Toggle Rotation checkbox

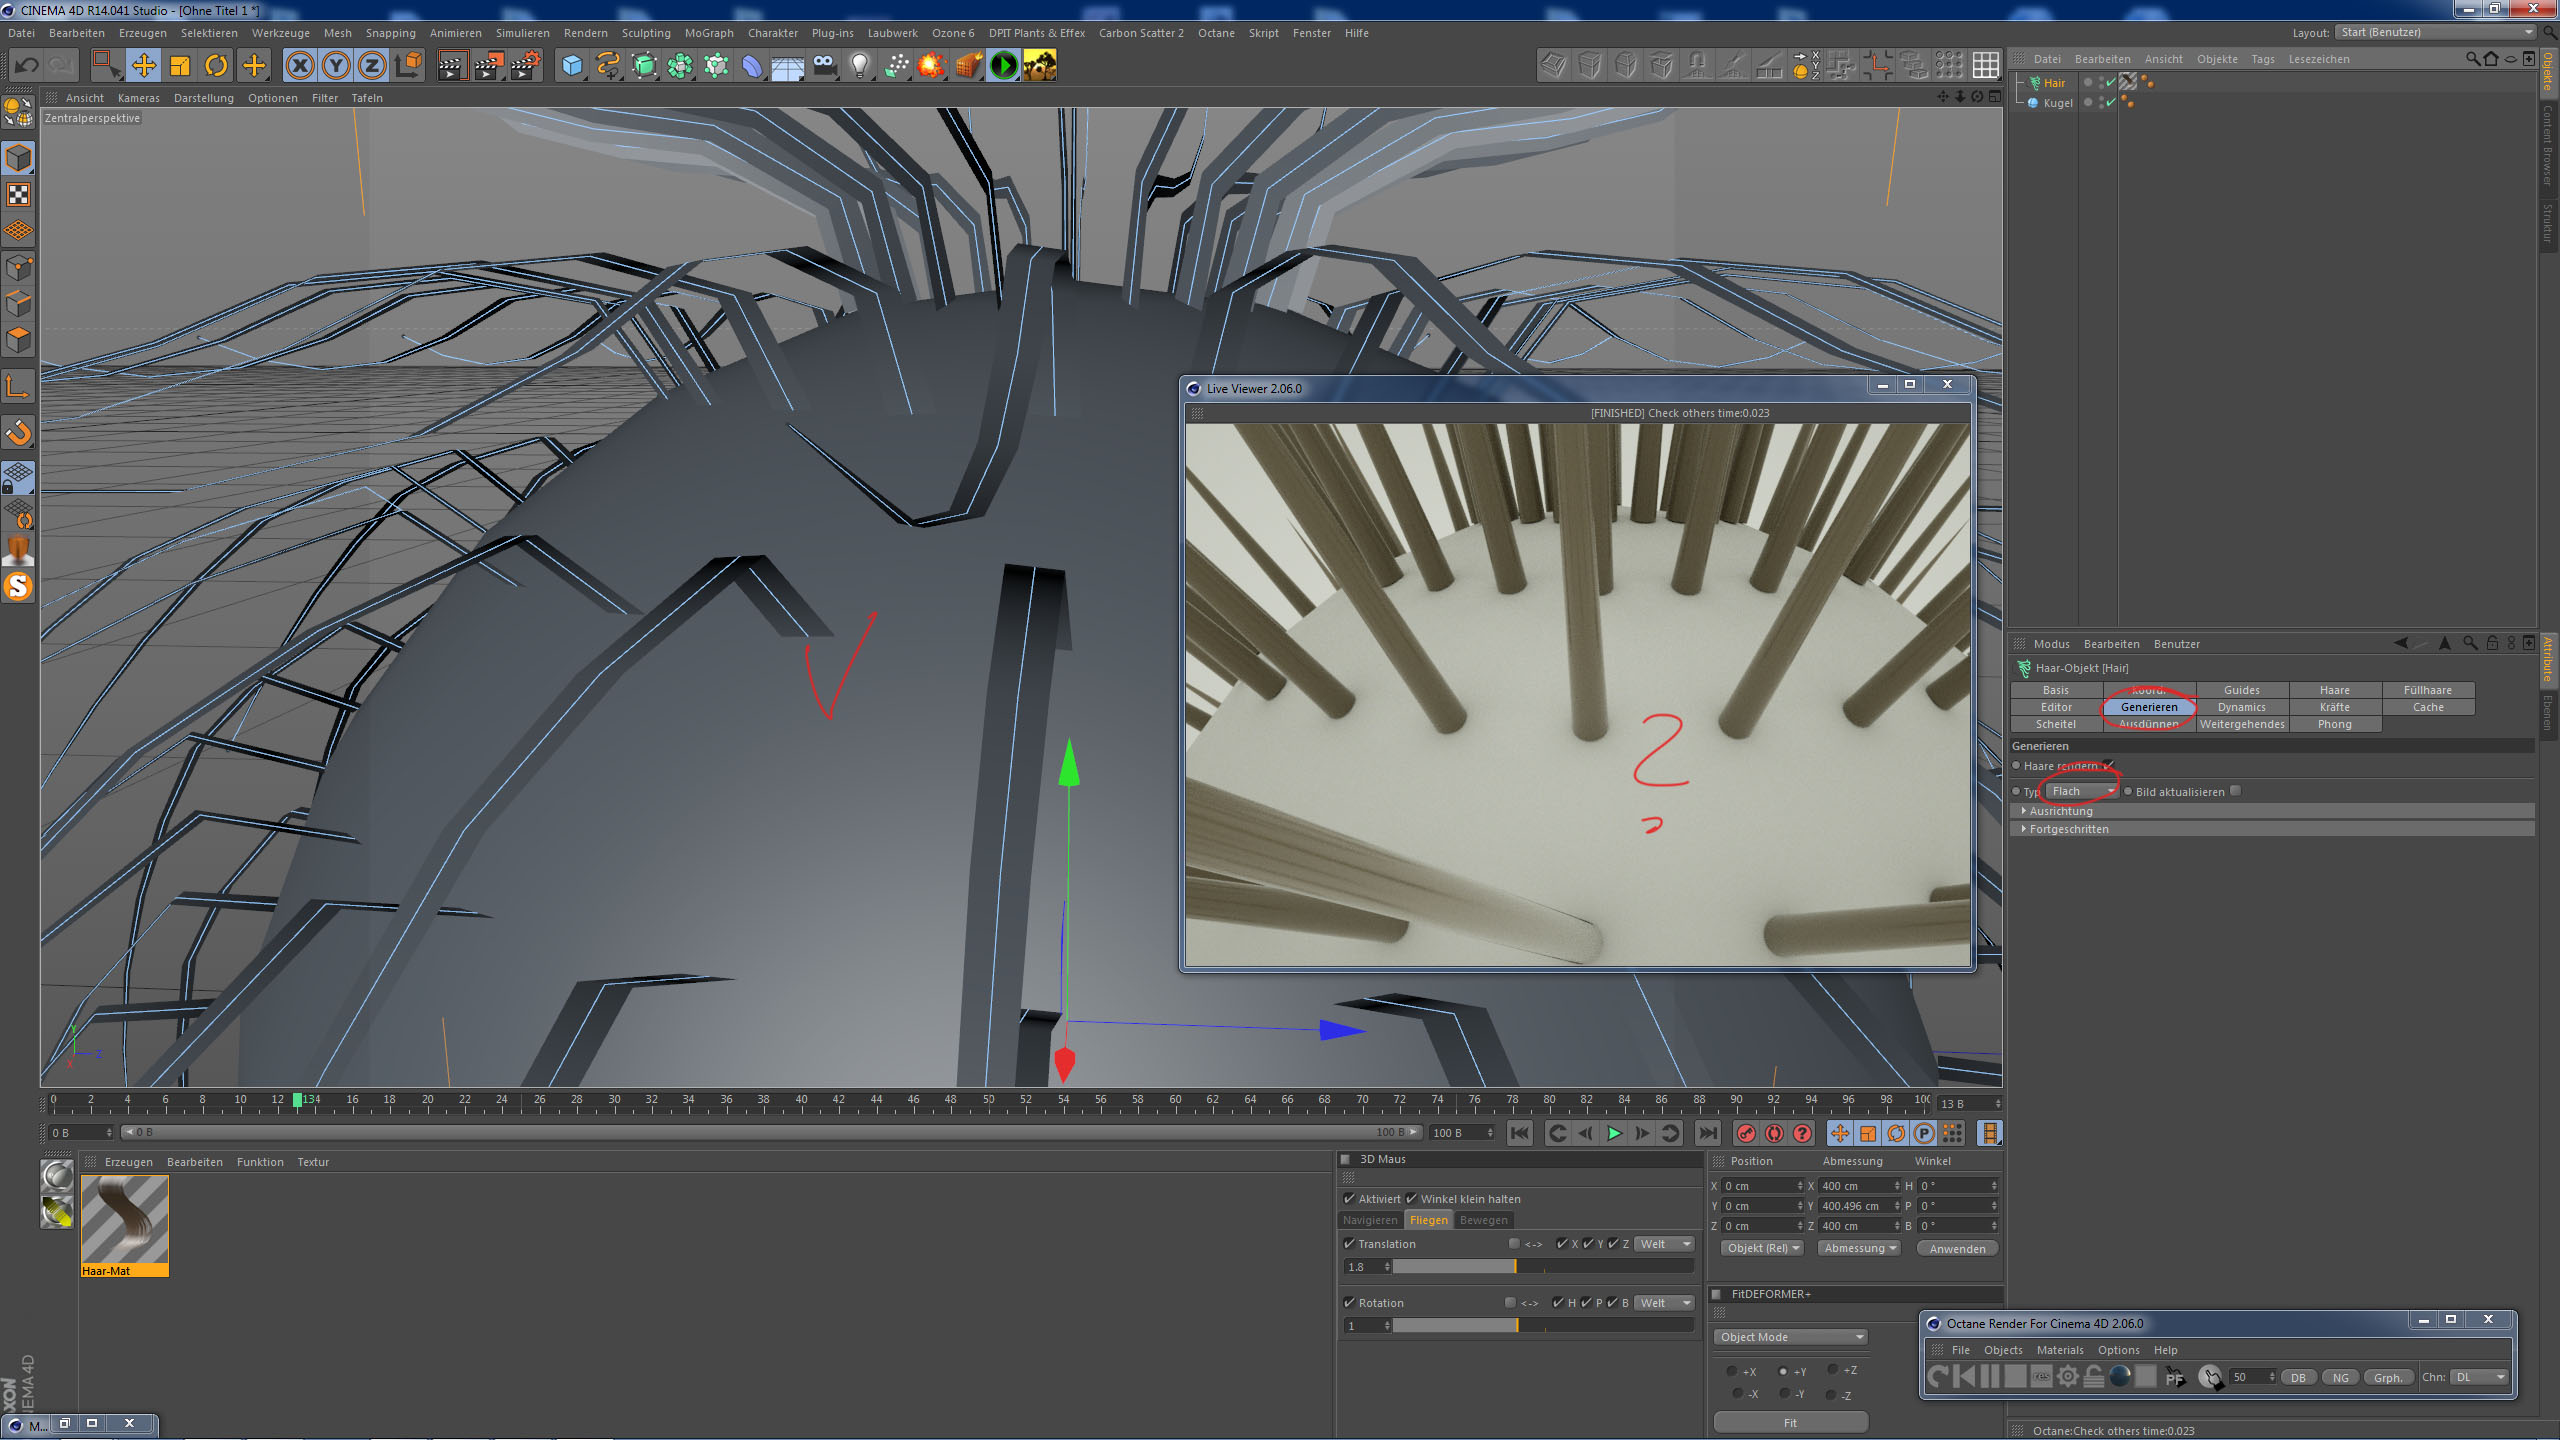[x=1349, y=1303]
